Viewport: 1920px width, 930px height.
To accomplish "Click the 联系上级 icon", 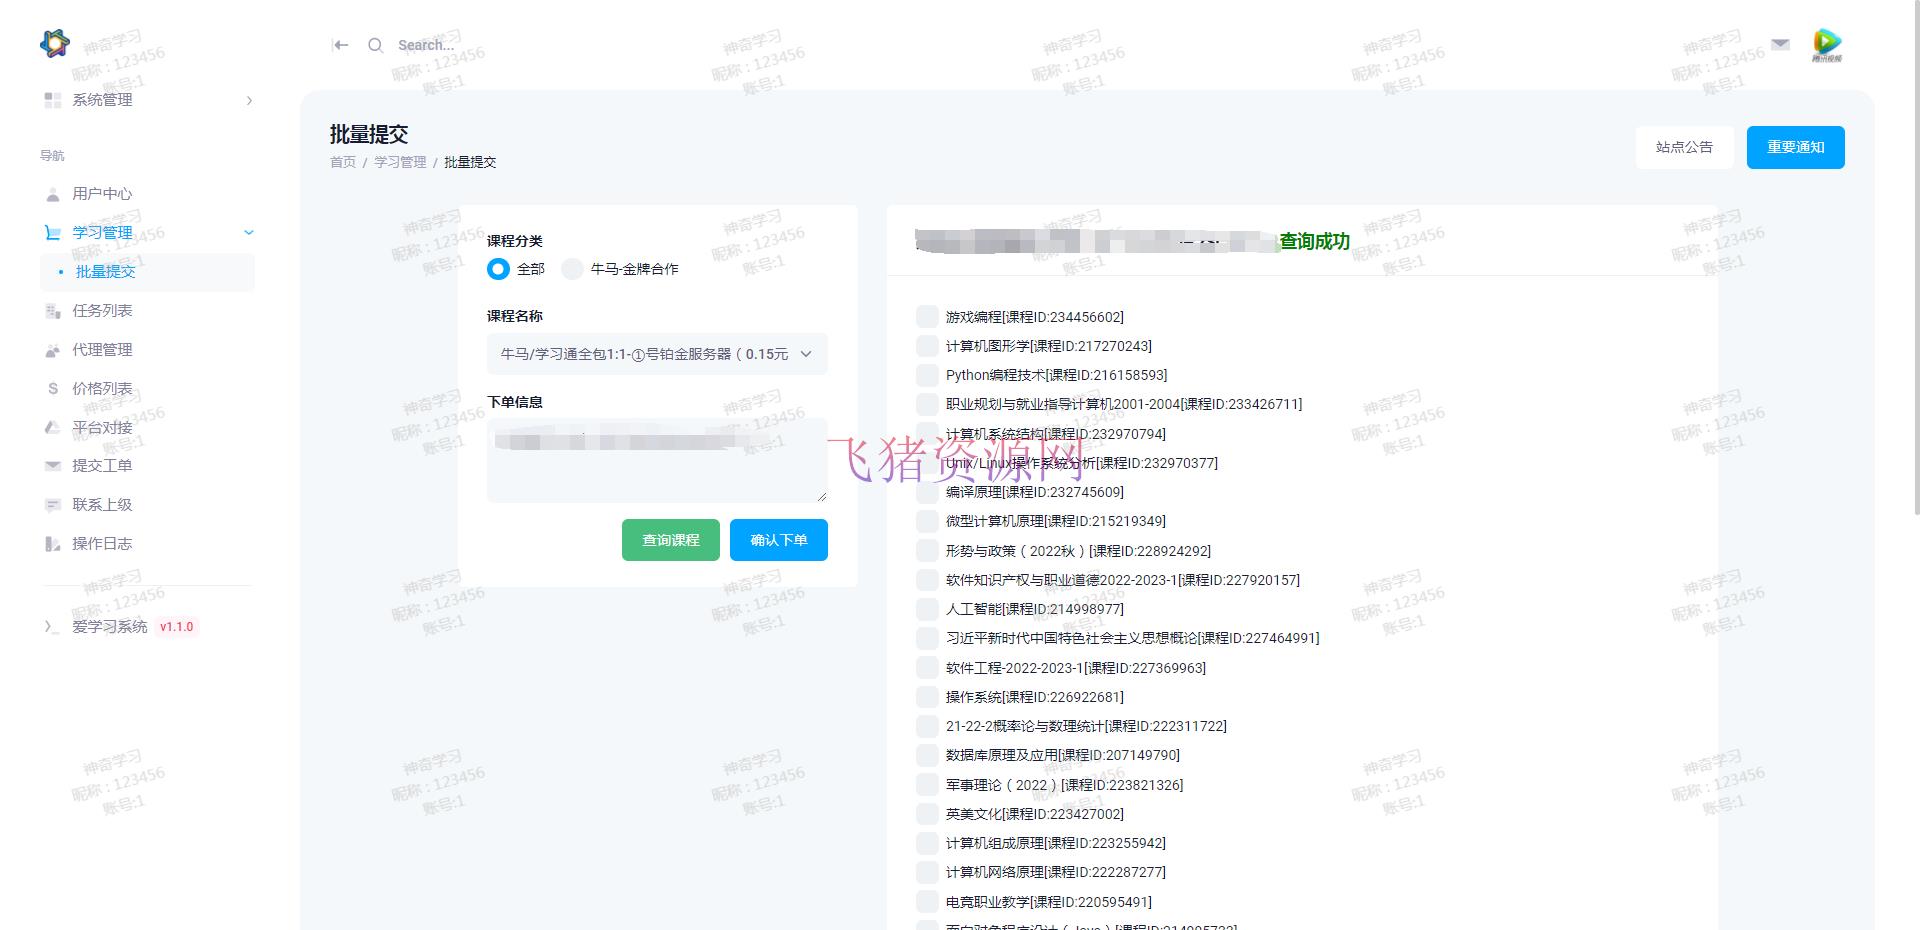I will 53,505.
